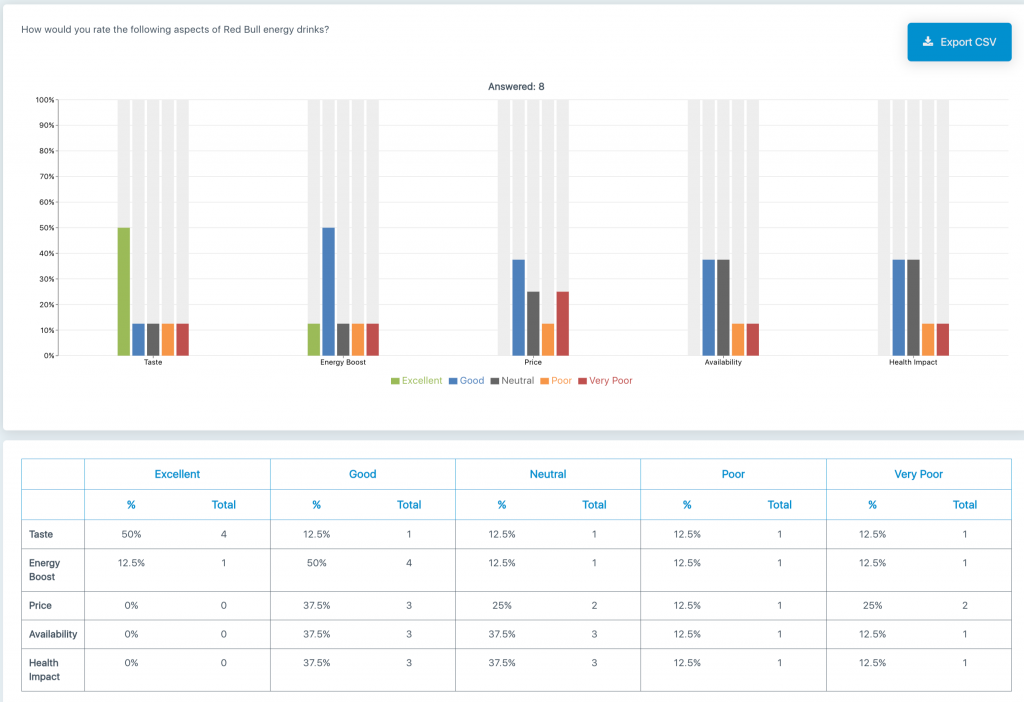Click the Total subheader under Excellent
Screen dimensions: 1024x702
pos(223,505)
